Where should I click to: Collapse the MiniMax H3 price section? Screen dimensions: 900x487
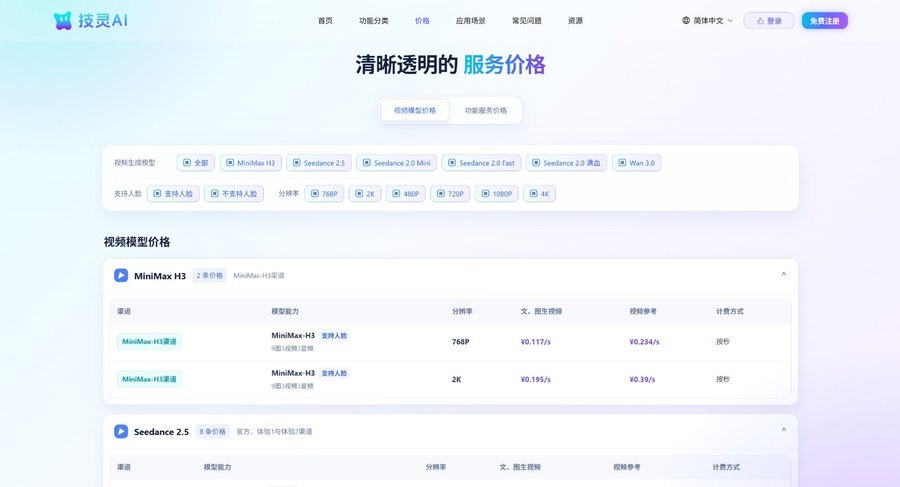coord(783,275)
